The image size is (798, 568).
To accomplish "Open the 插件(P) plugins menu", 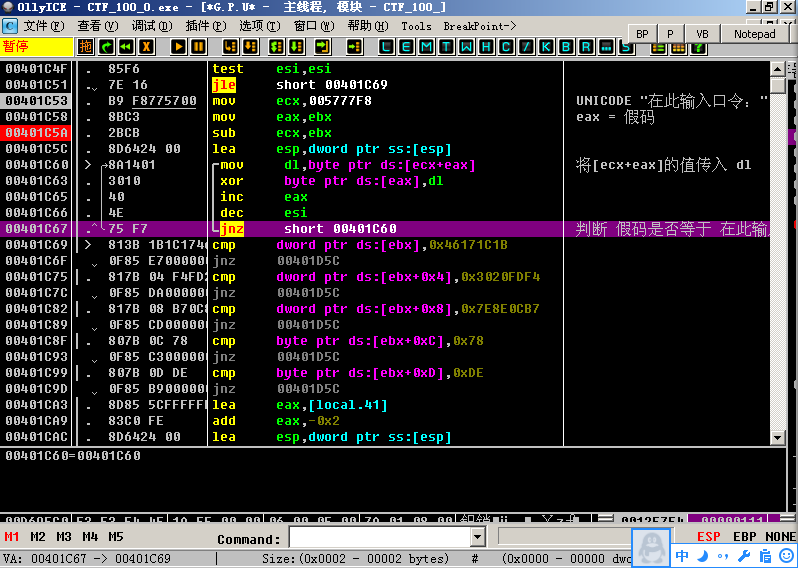I will pos(204,25).
